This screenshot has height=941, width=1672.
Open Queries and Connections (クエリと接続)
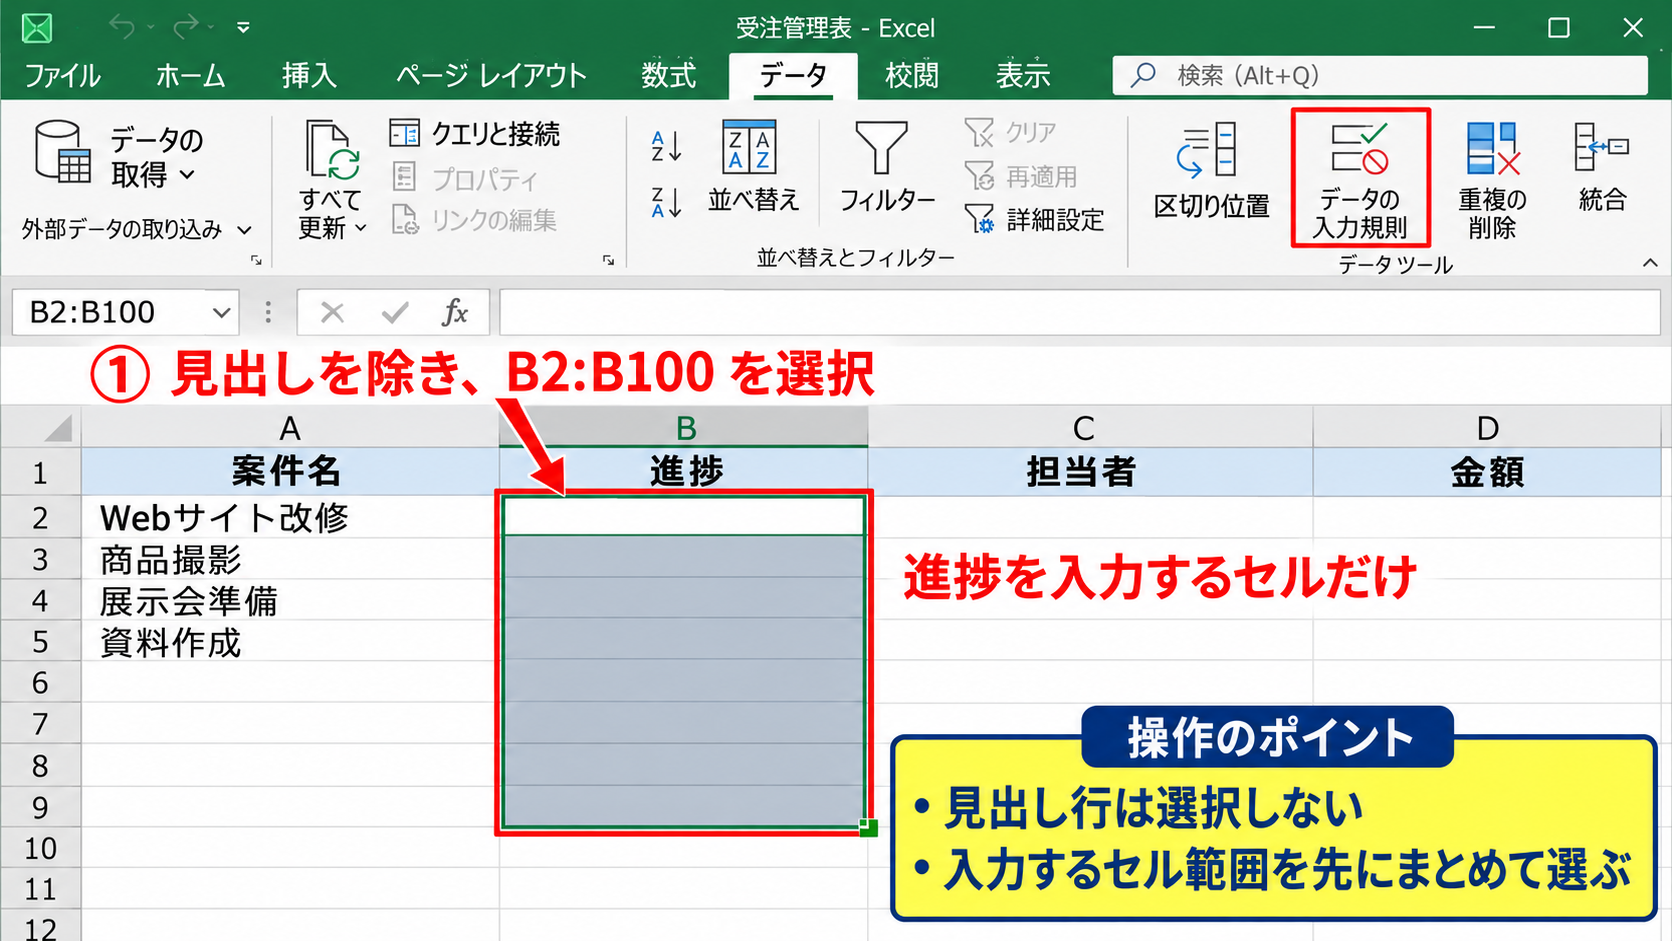click(x=474, y=133)
